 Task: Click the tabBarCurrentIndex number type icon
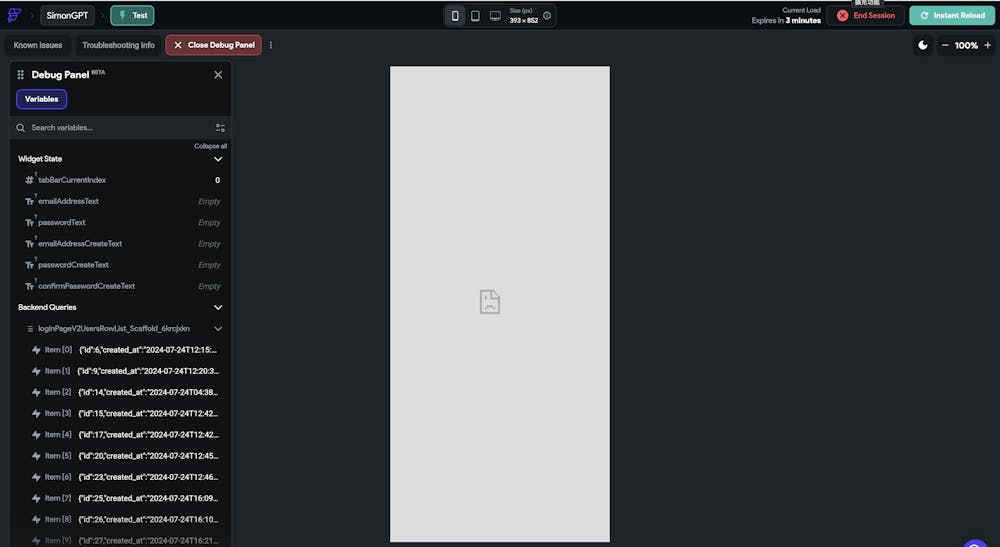click(x=29, y=180)
